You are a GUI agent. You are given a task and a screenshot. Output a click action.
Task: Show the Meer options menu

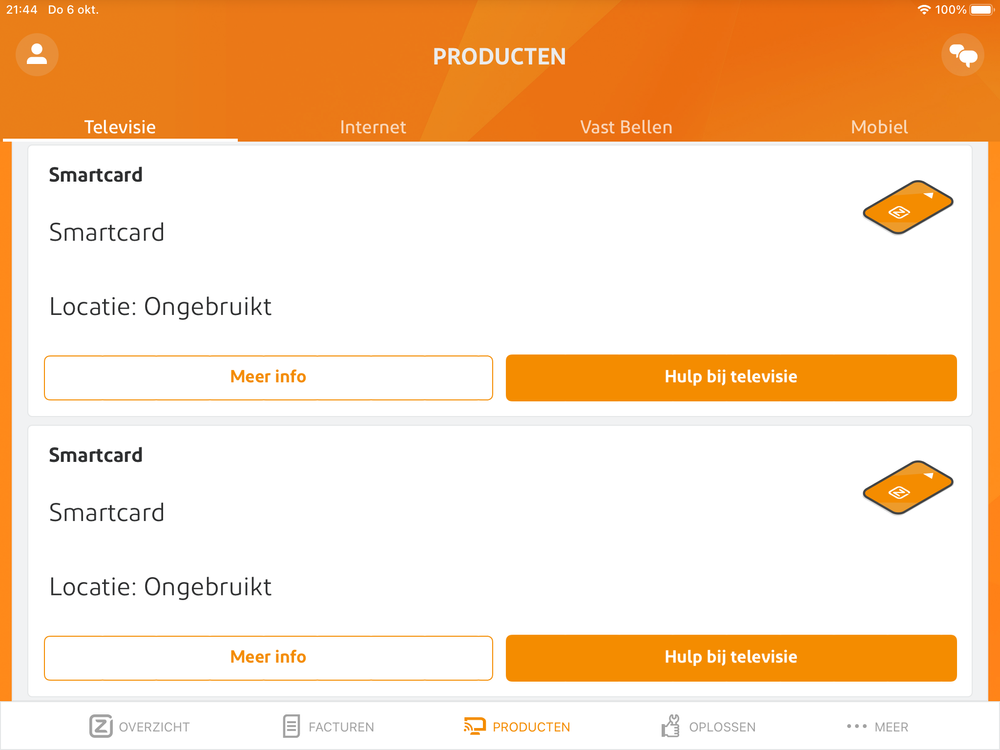click(x=877, y=727)
